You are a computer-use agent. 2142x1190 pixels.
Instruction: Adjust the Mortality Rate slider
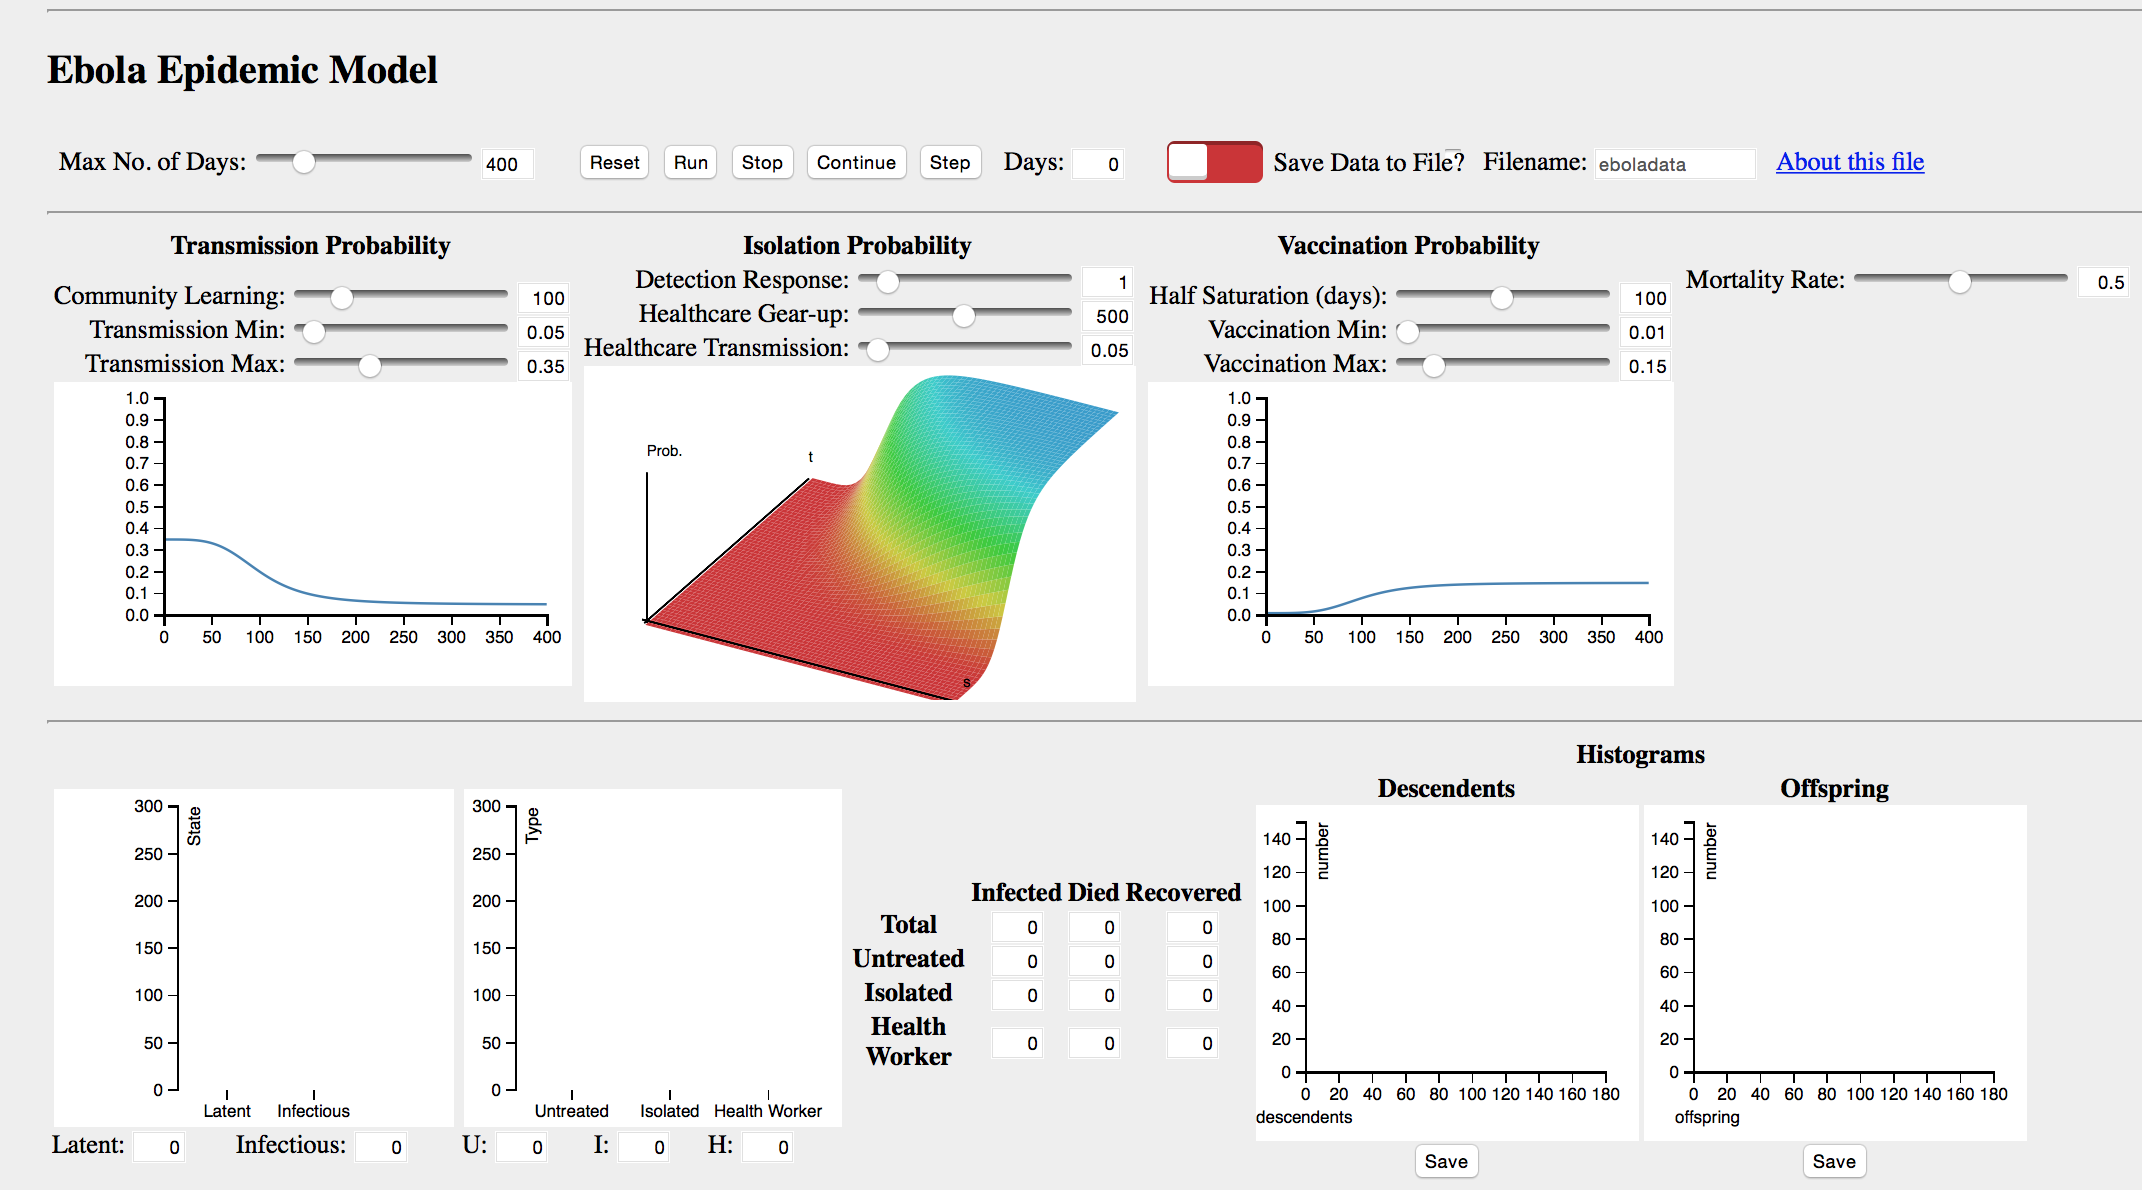coord(1961,281)
